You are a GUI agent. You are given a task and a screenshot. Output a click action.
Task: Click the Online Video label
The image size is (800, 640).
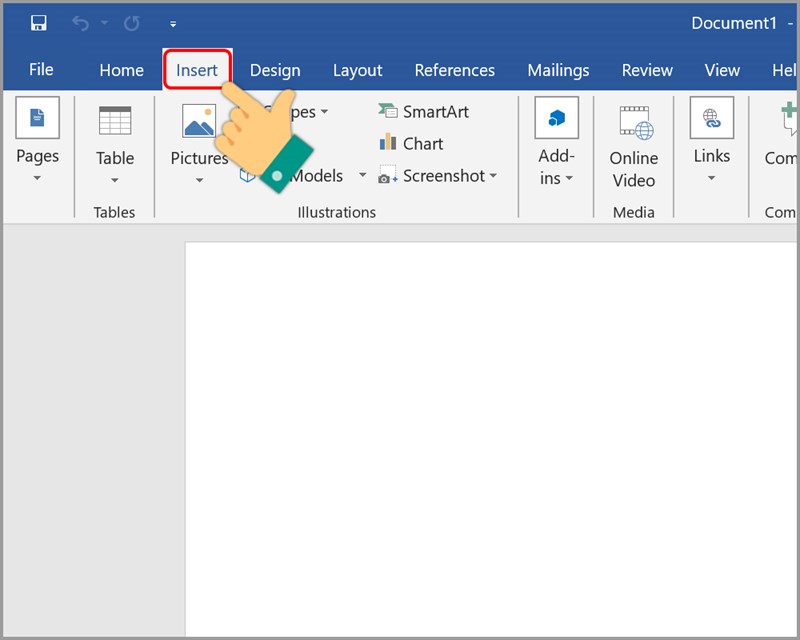(x=634, y=169)
